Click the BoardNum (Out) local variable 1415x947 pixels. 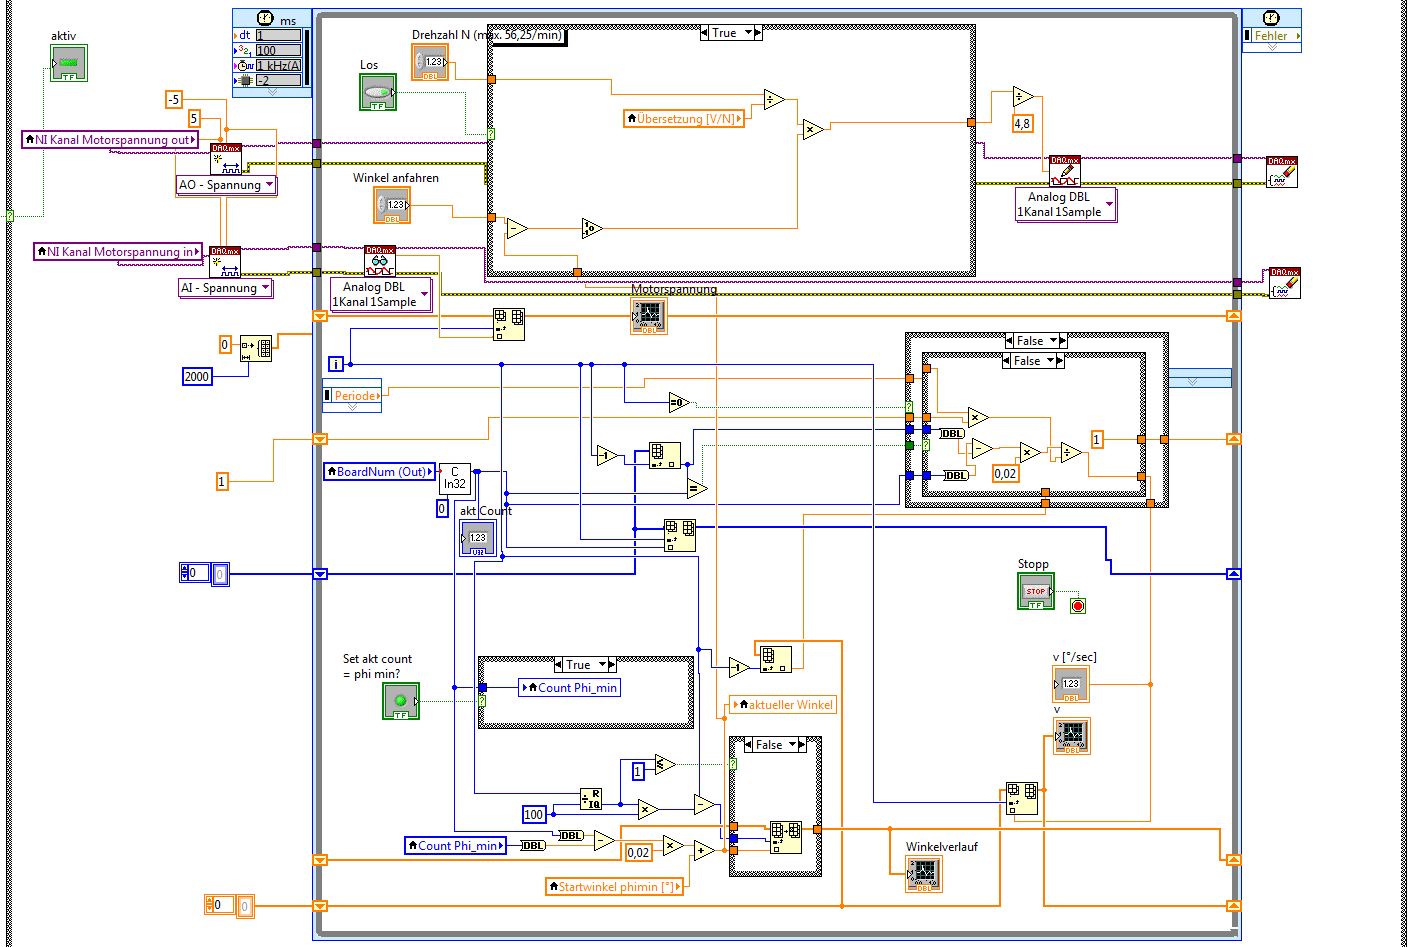coord(380,471)
